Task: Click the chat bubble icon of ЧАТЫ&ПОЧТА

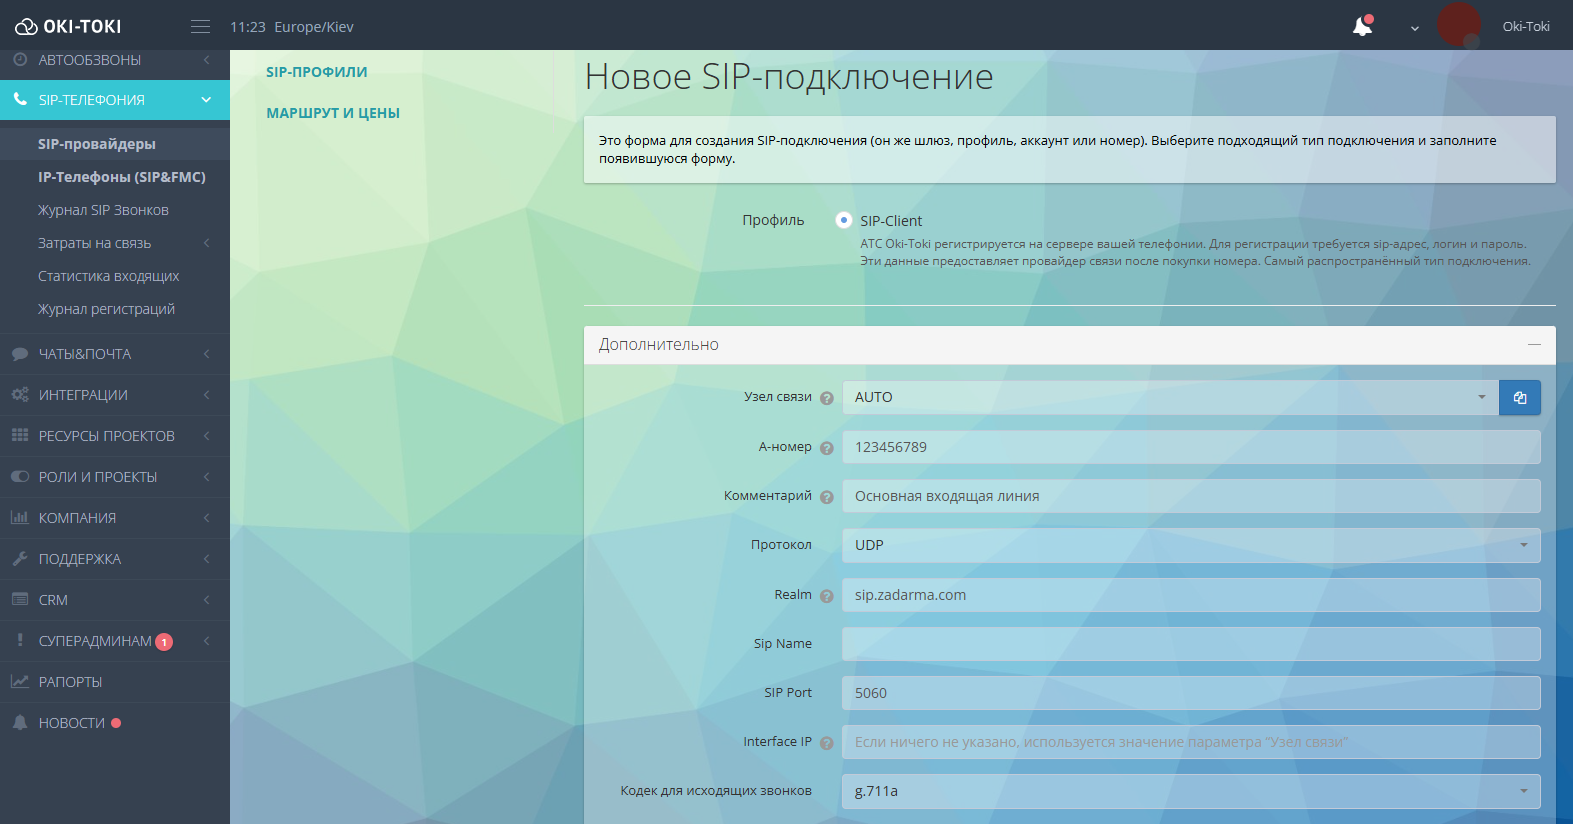Action: pyautogui.click(x=20, y=354)
